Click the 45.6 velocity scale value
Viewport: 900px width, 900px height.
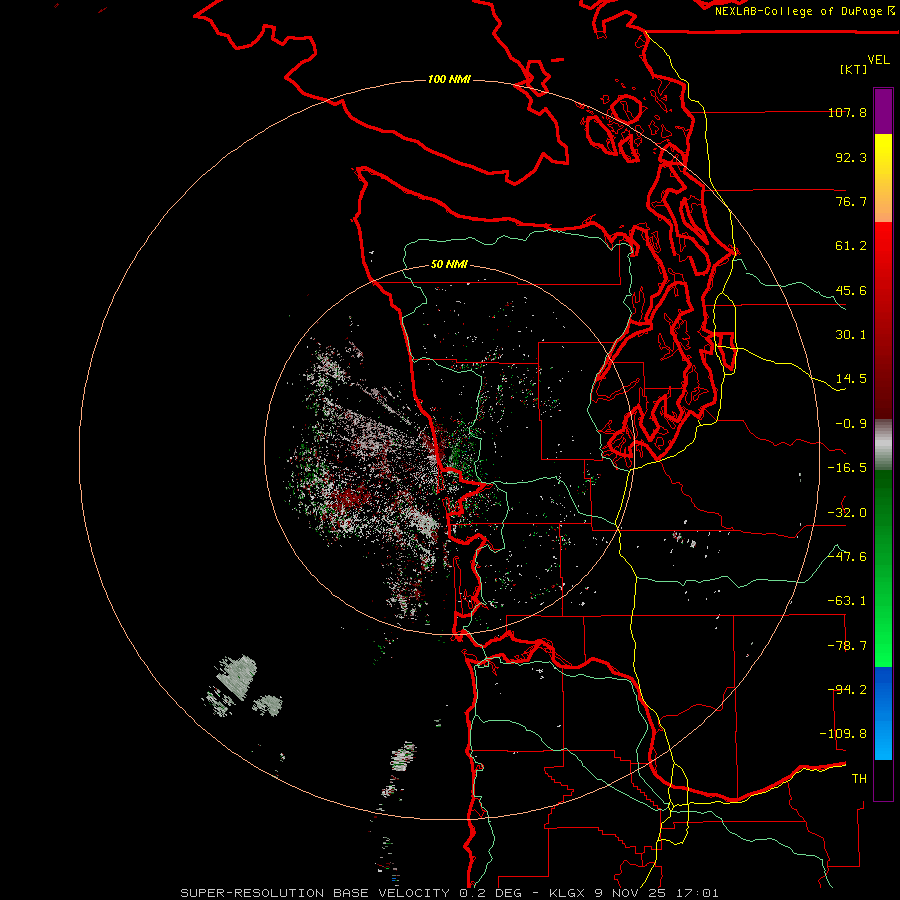851,290
